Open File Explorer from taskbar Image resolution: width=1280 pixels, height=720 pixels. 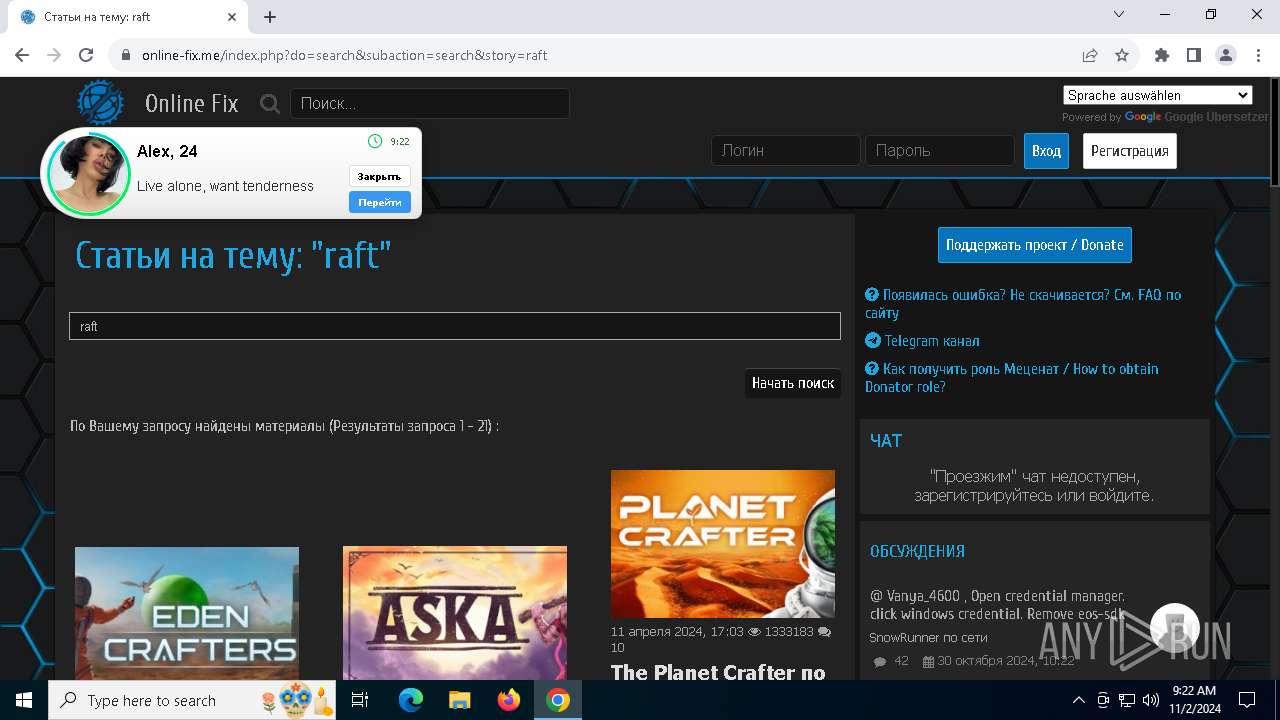click(460, 700)
